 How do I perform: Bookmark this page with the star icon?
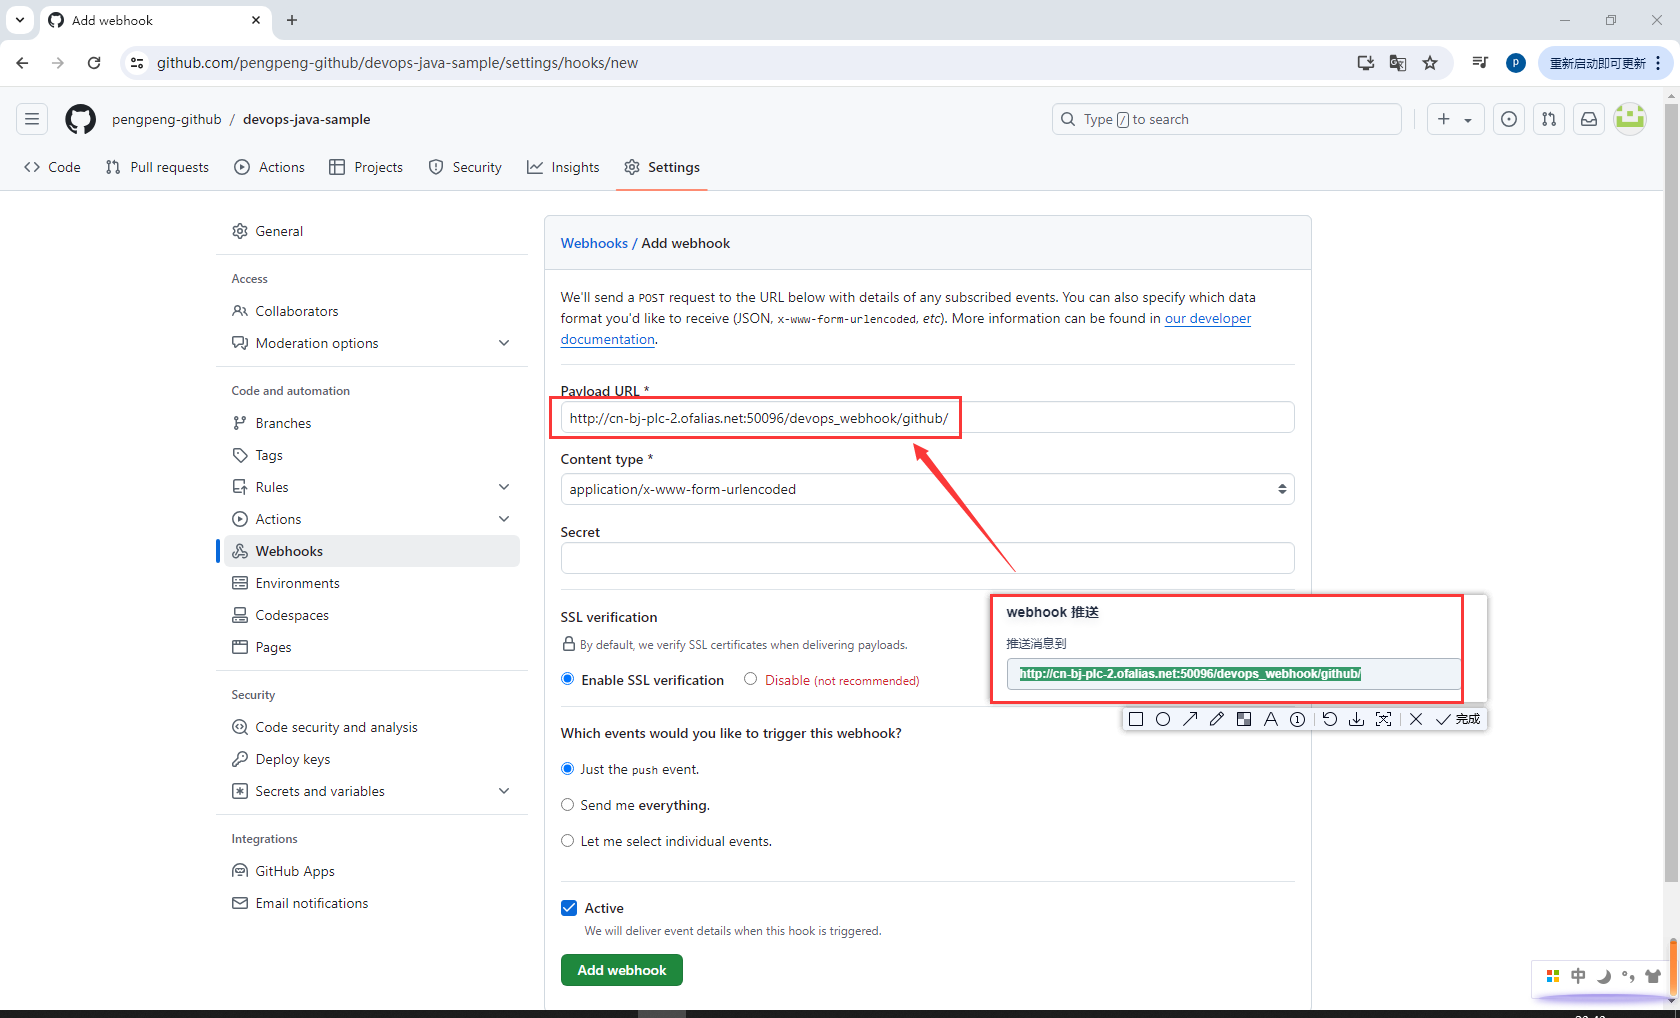[1430, 63]
